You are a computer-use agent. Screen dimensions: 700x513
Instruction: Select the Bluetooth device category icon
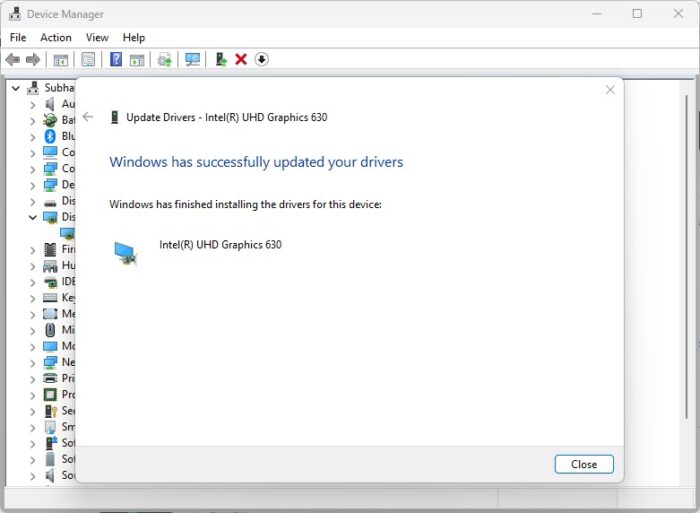point(50,136)
